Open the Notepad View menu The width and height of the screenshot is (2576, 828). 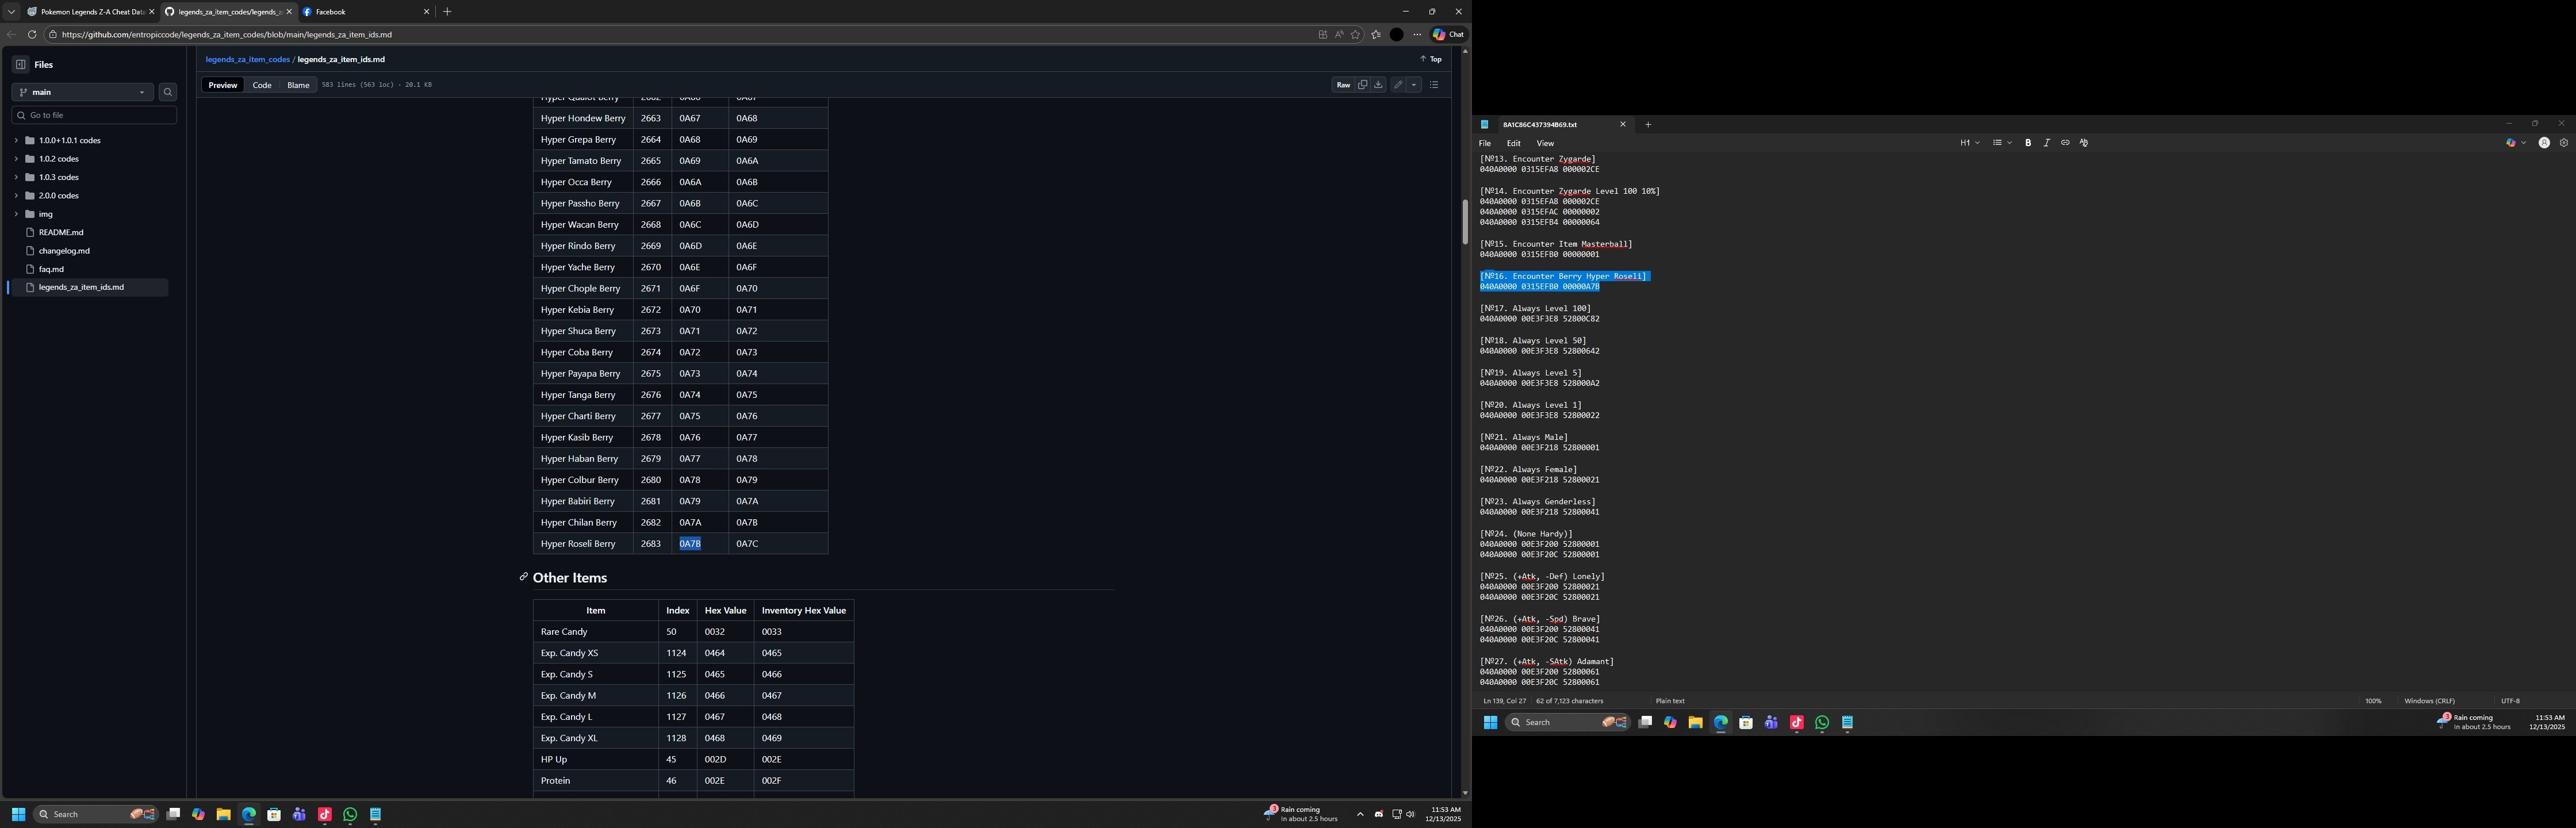click(1545, 143)
